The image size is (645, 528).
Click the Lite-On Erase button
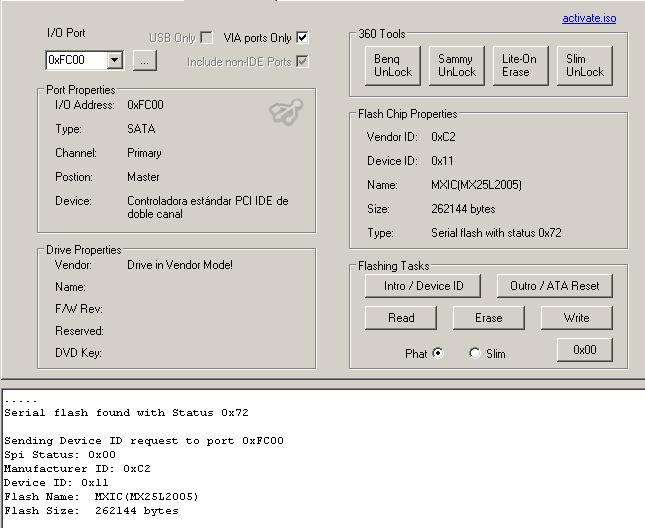coord(520,66)
